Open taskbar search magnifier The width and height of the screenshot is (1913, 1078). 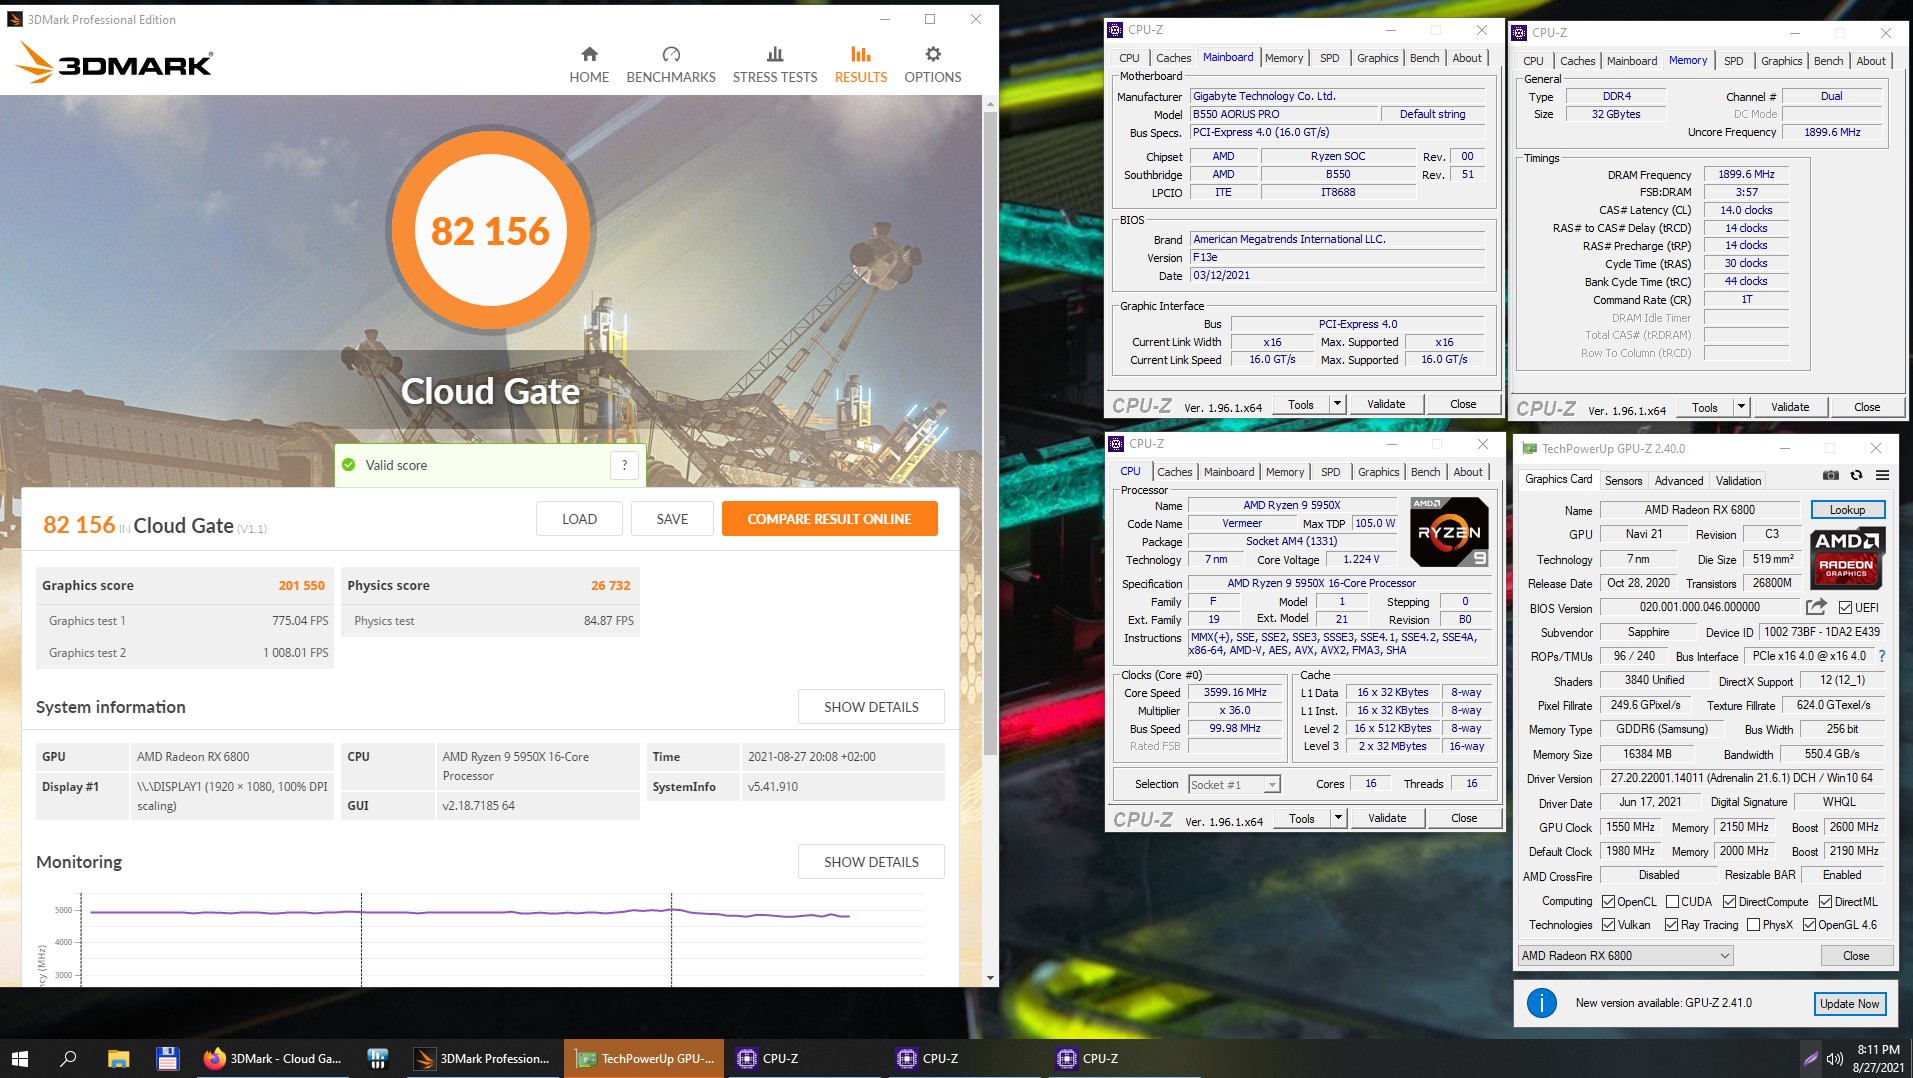click(x=68, y=1058)
